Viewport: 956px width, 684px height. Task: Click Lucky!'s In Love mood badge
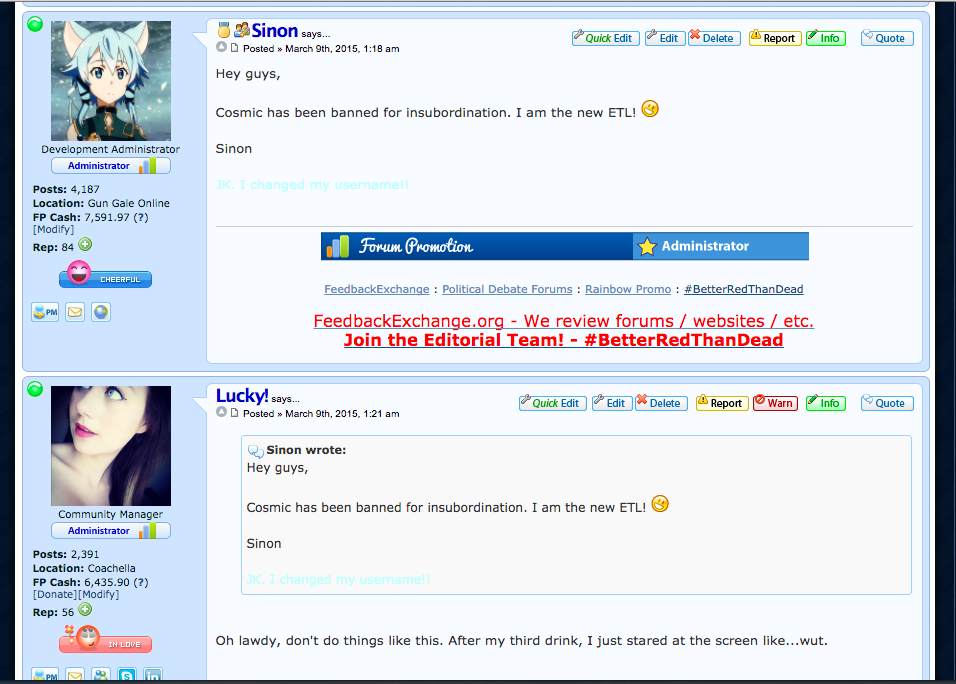105,639
